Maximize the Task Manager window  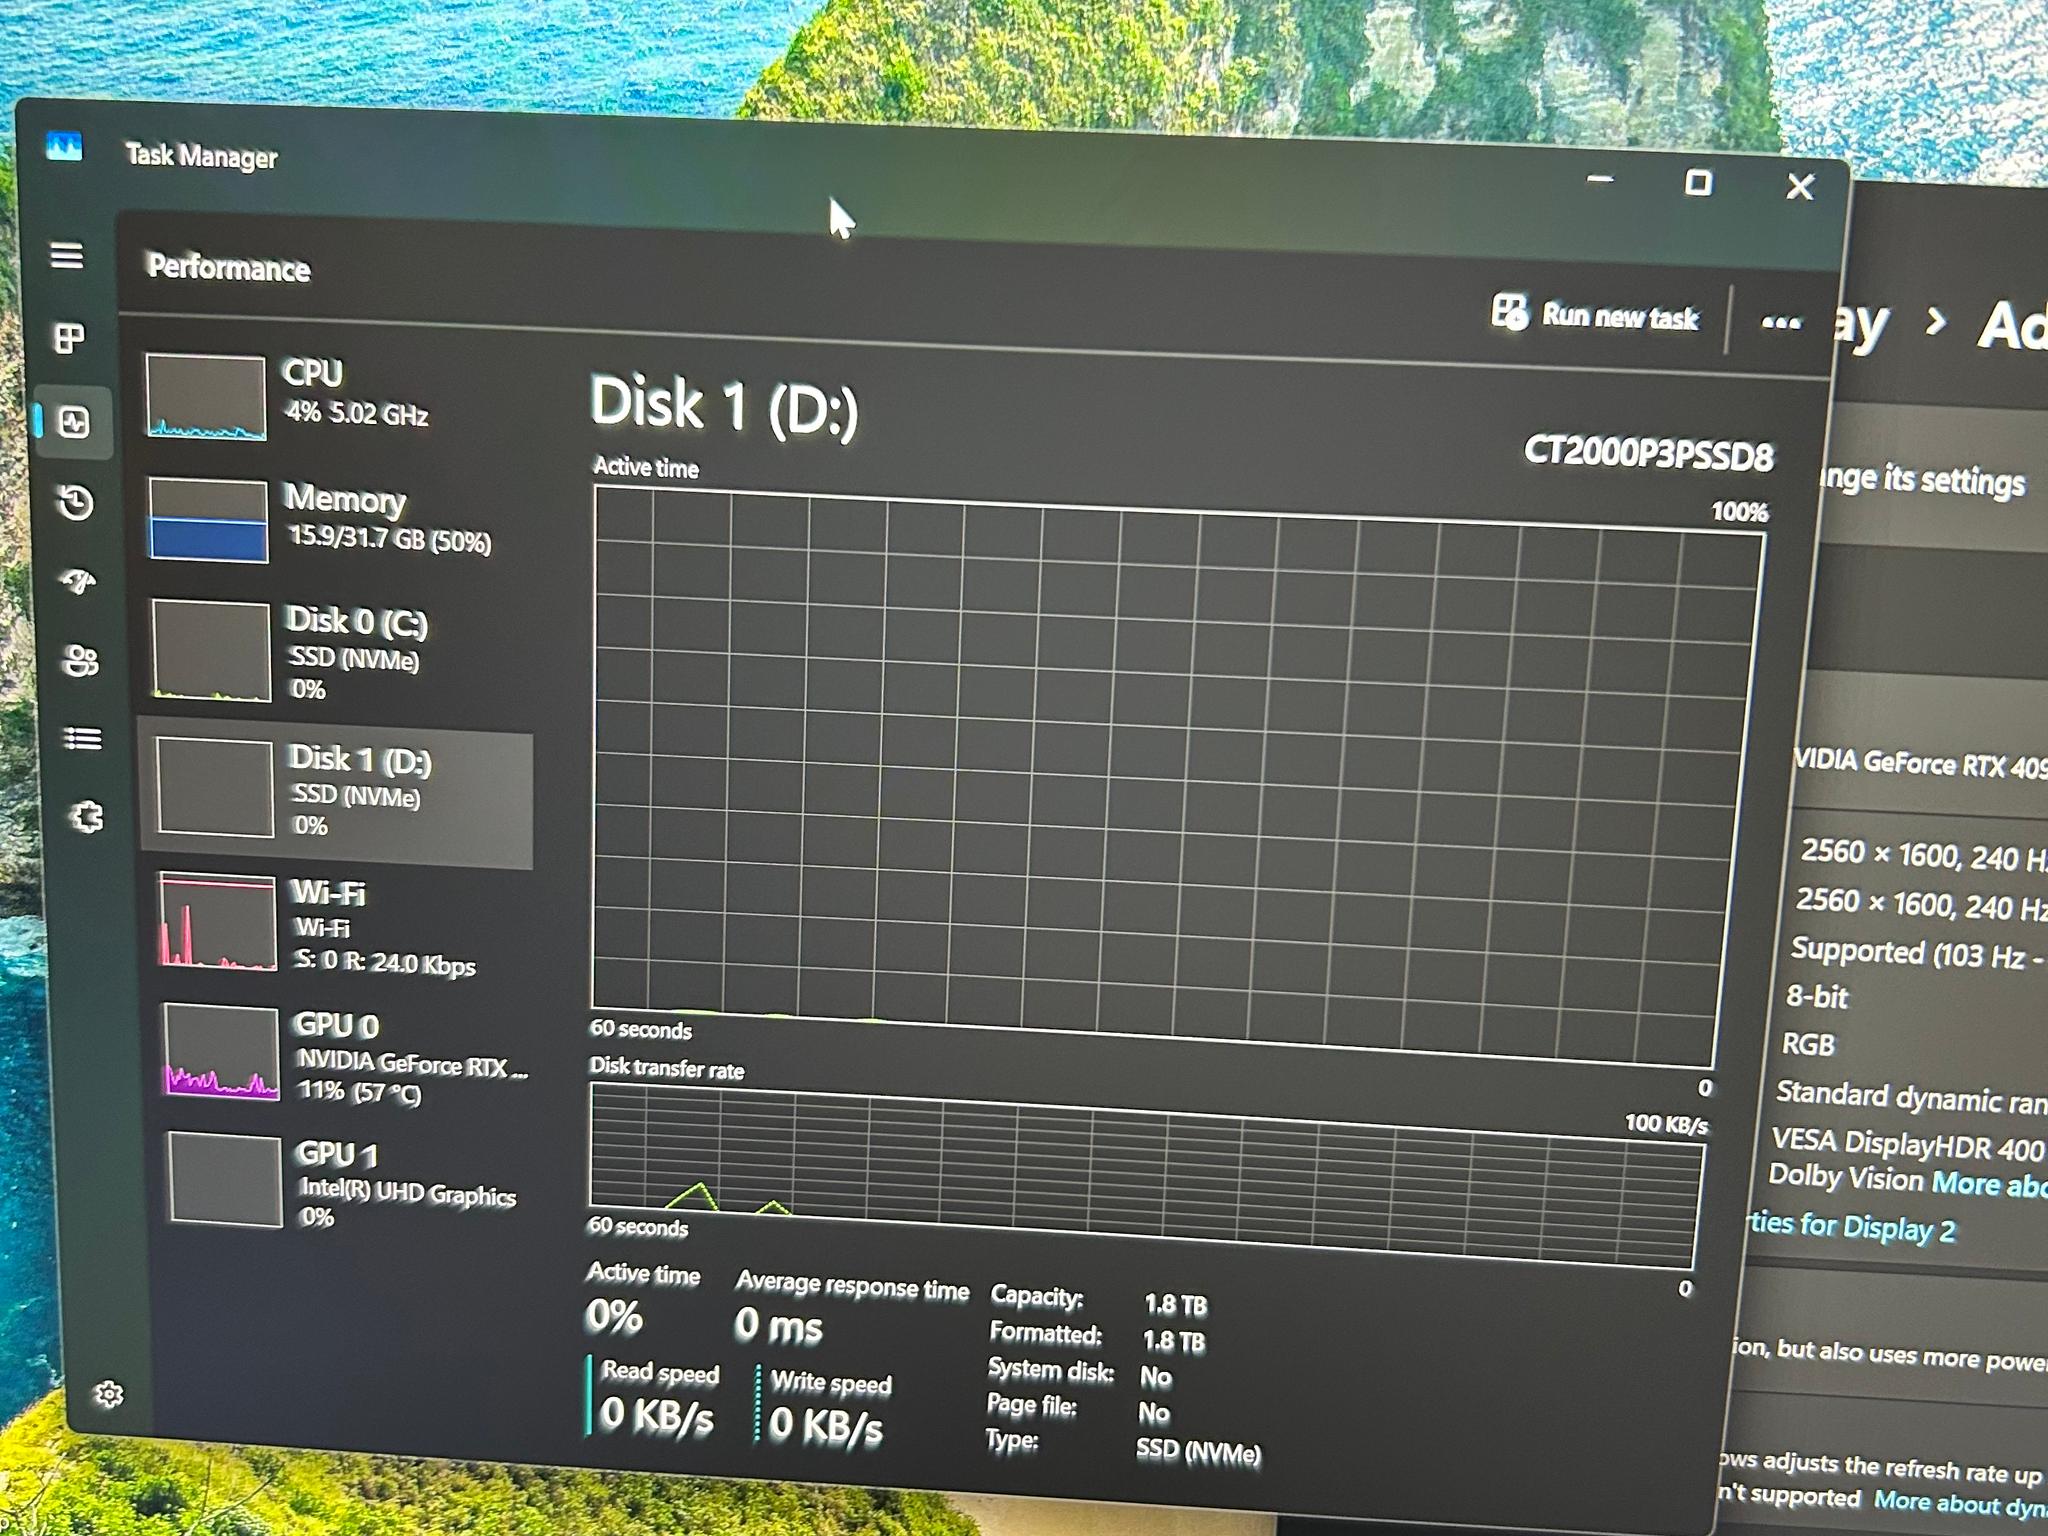click(x=1698, y=182)
